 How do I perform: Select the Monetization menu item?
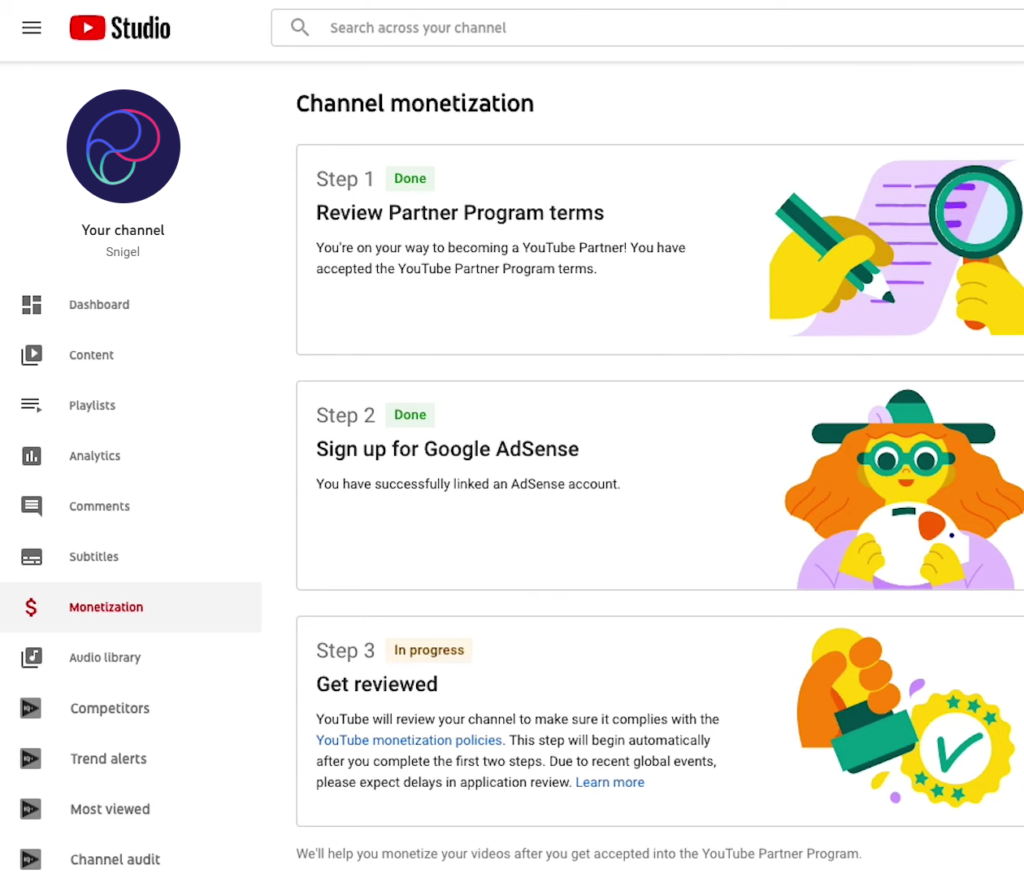[x=131, y=607]
